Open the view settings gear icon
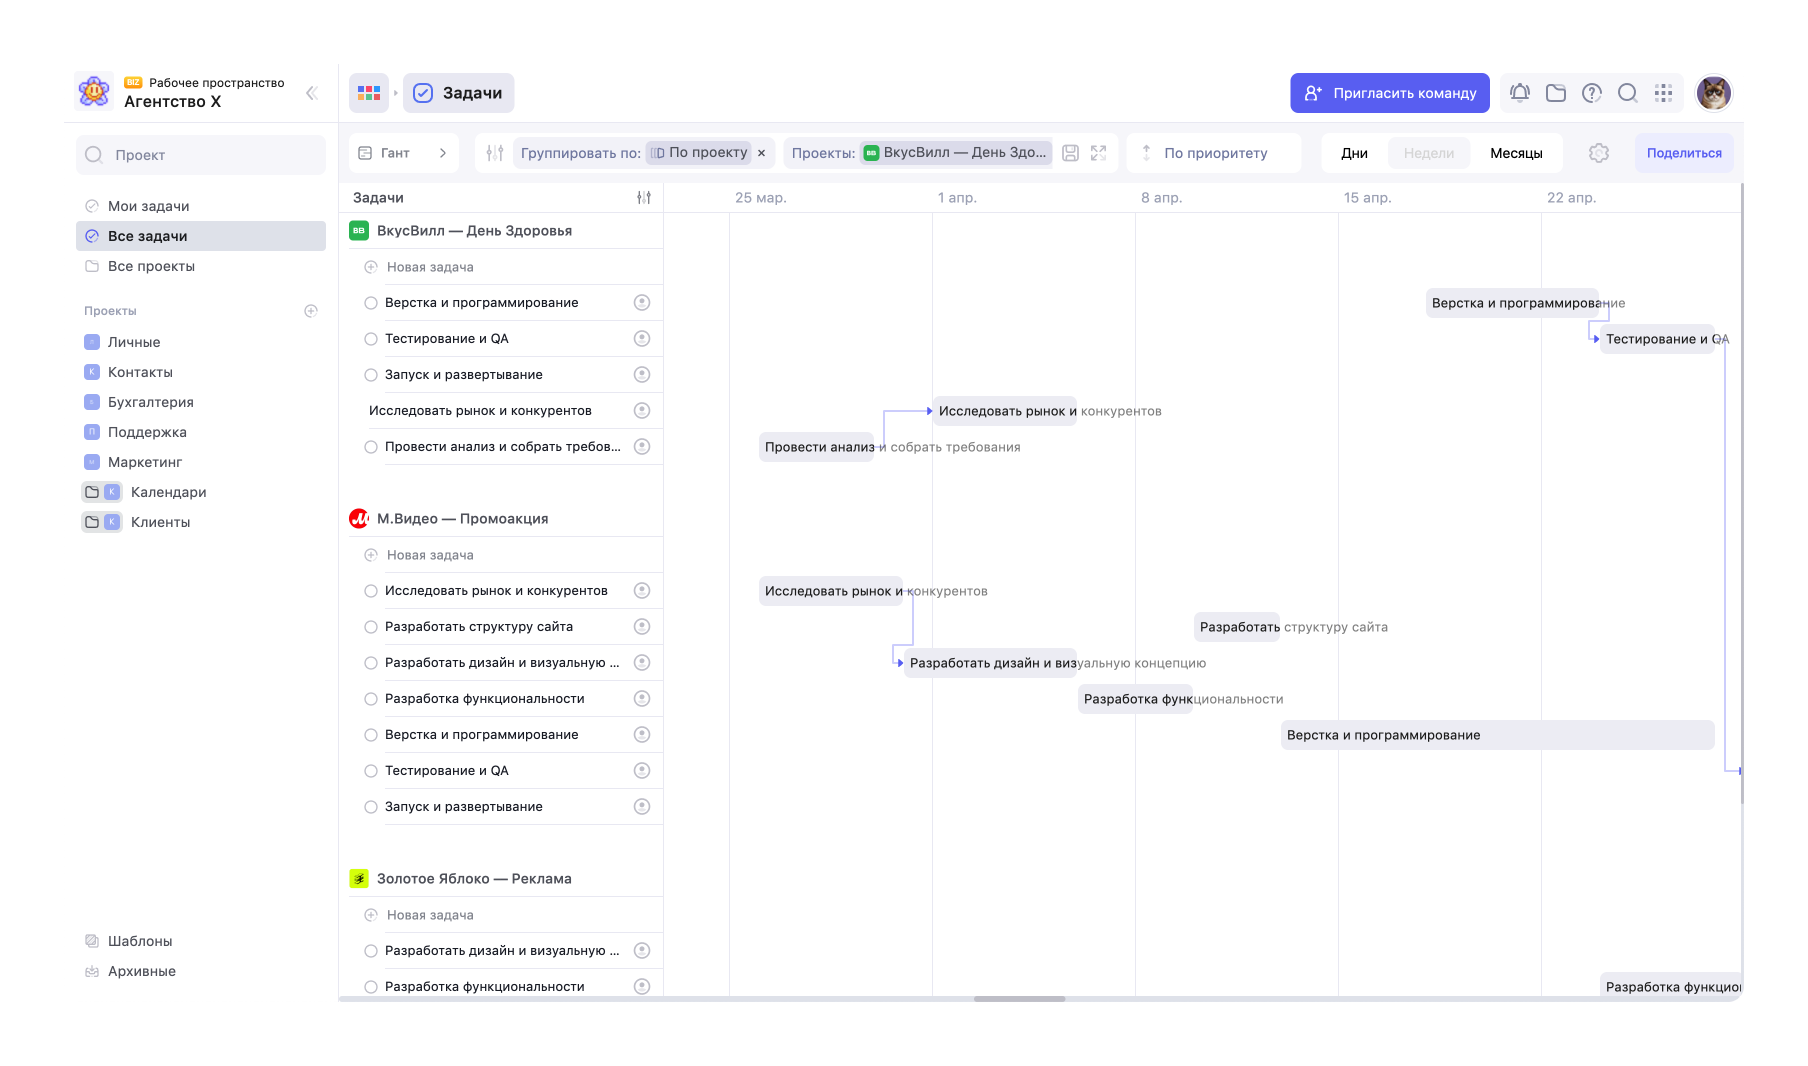This screenshot has width=1808, height=1066. pos(1599,153)
